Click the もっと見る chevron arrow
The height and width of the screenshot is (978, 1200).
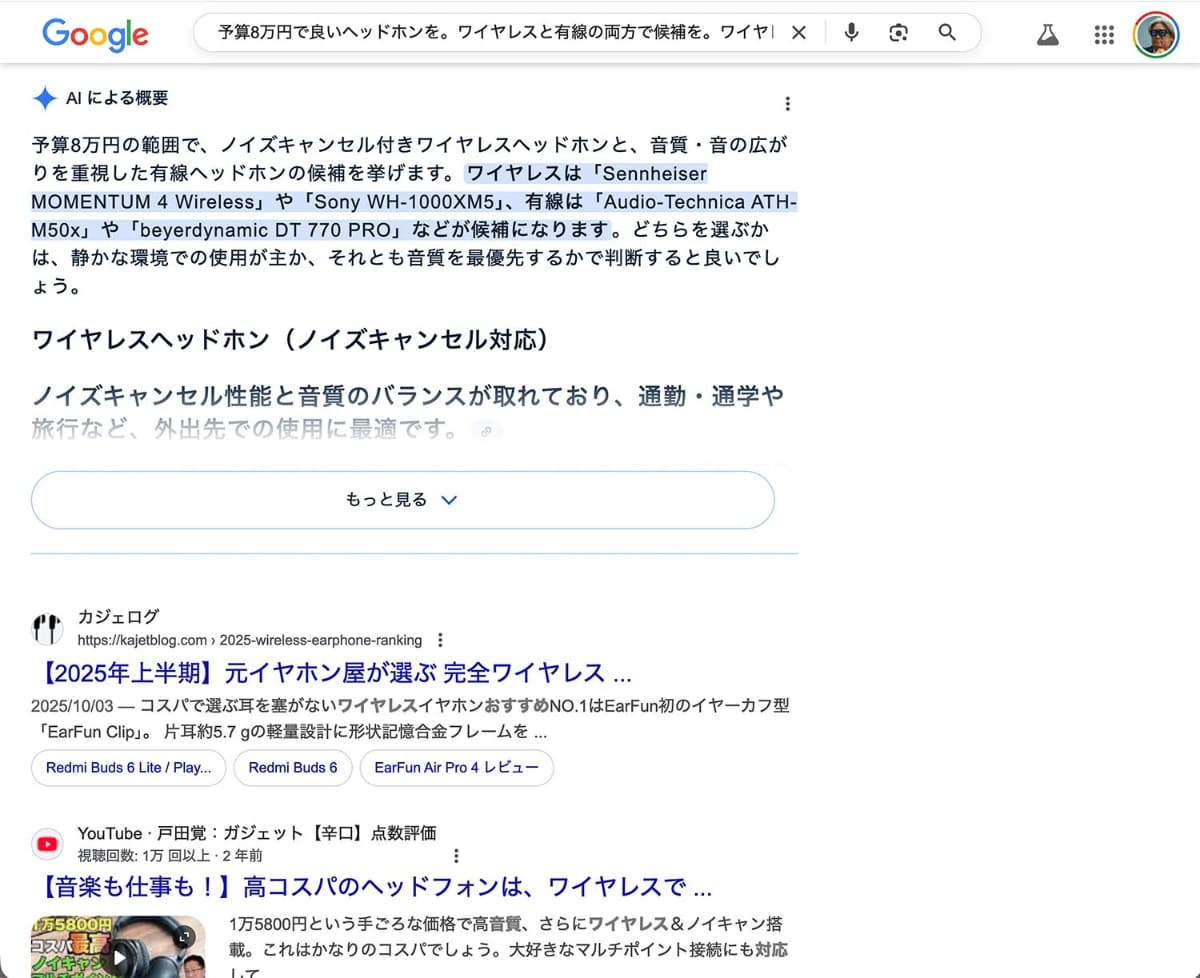tap(449, 500)
